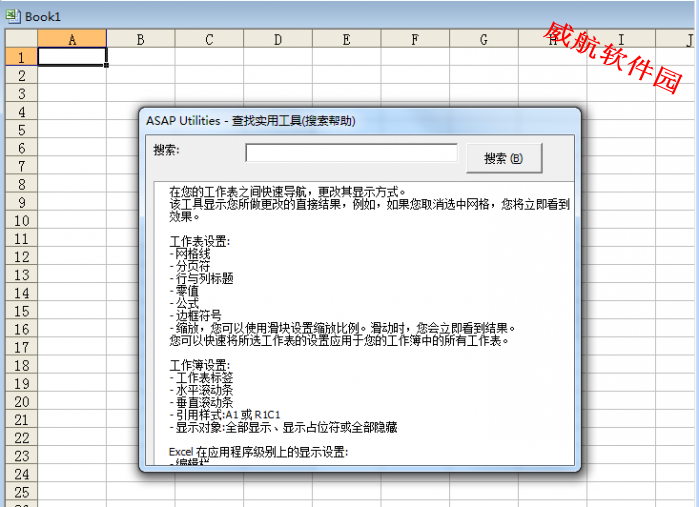699x507 pixels.
Task: Click the 'Excel 在应用程序级别上的显示设置:' line
Action: (259, 452)
